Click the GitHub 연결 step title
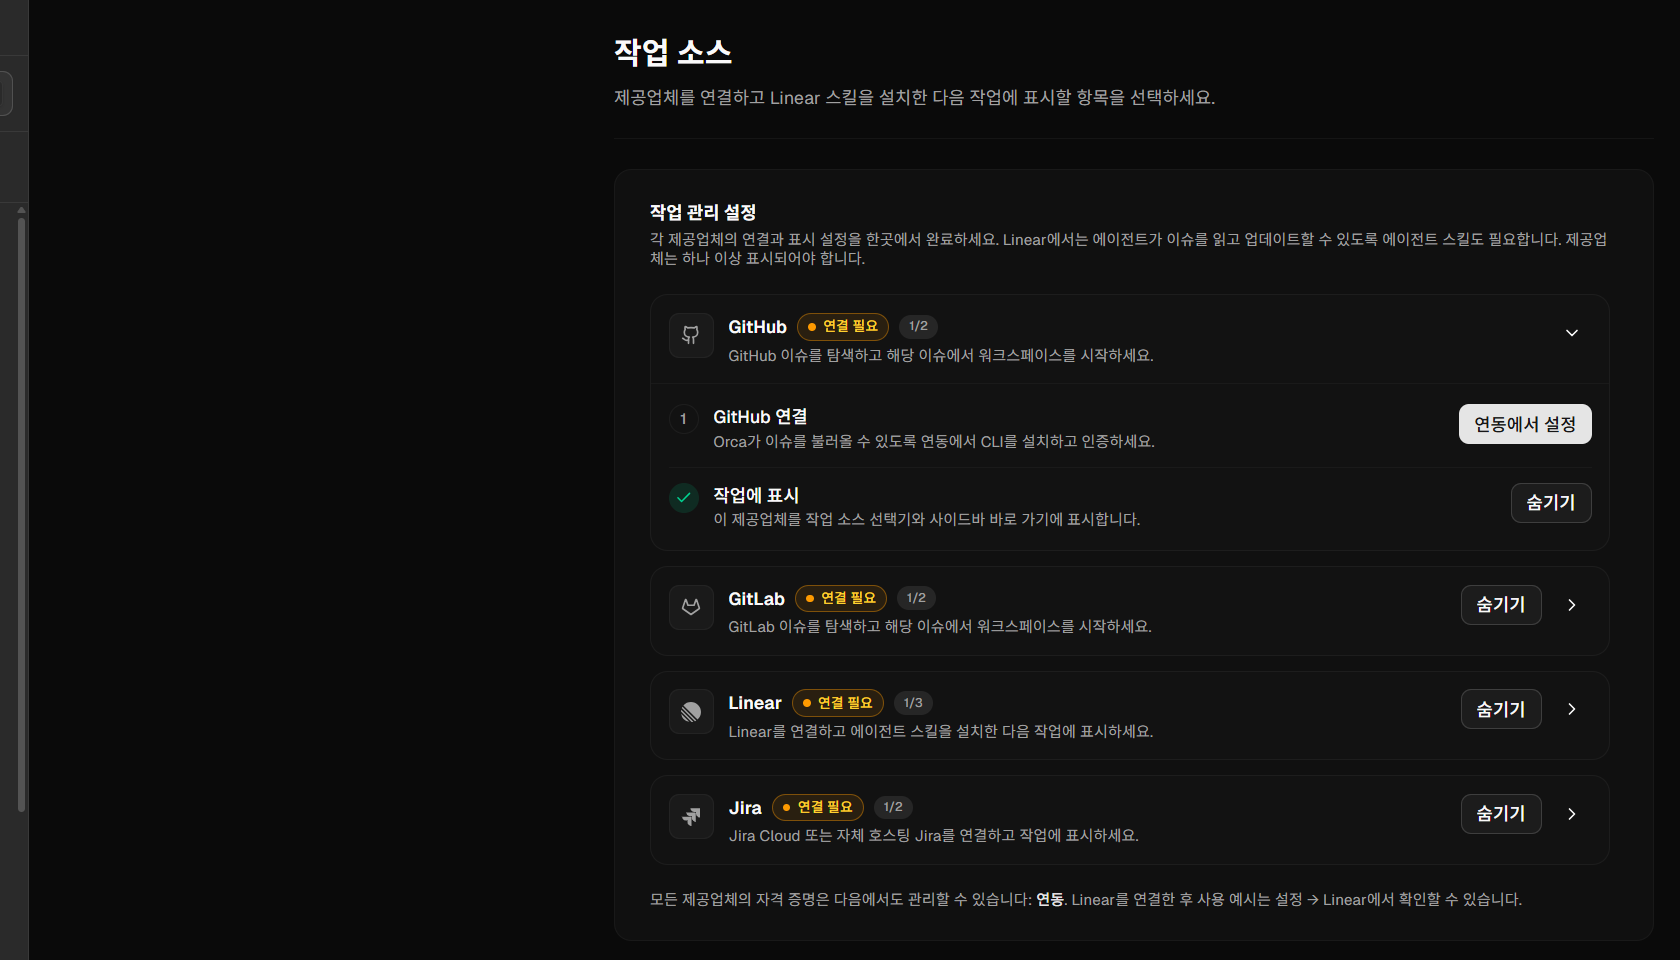1680x960 pixels. pos(760,417)
